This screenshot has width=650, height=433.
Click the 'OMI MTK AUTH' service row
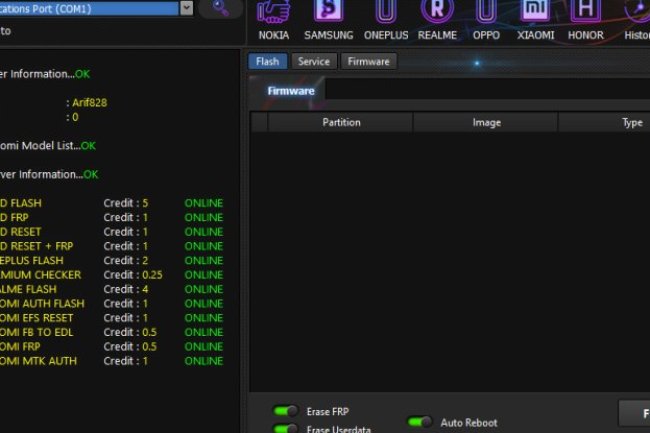(111, 361)
